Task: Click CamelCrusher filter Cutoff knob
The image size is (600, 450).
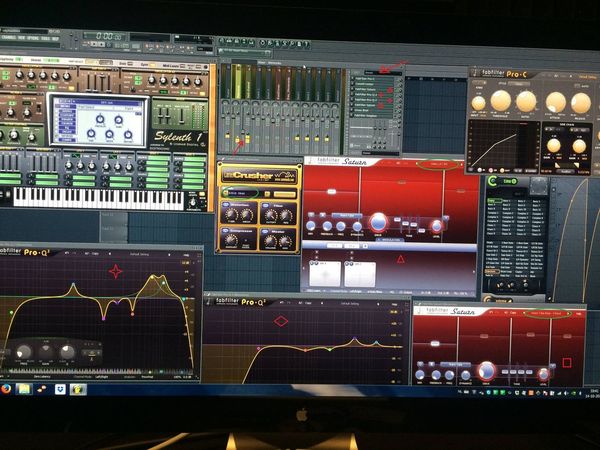Action: pos(271,215)
